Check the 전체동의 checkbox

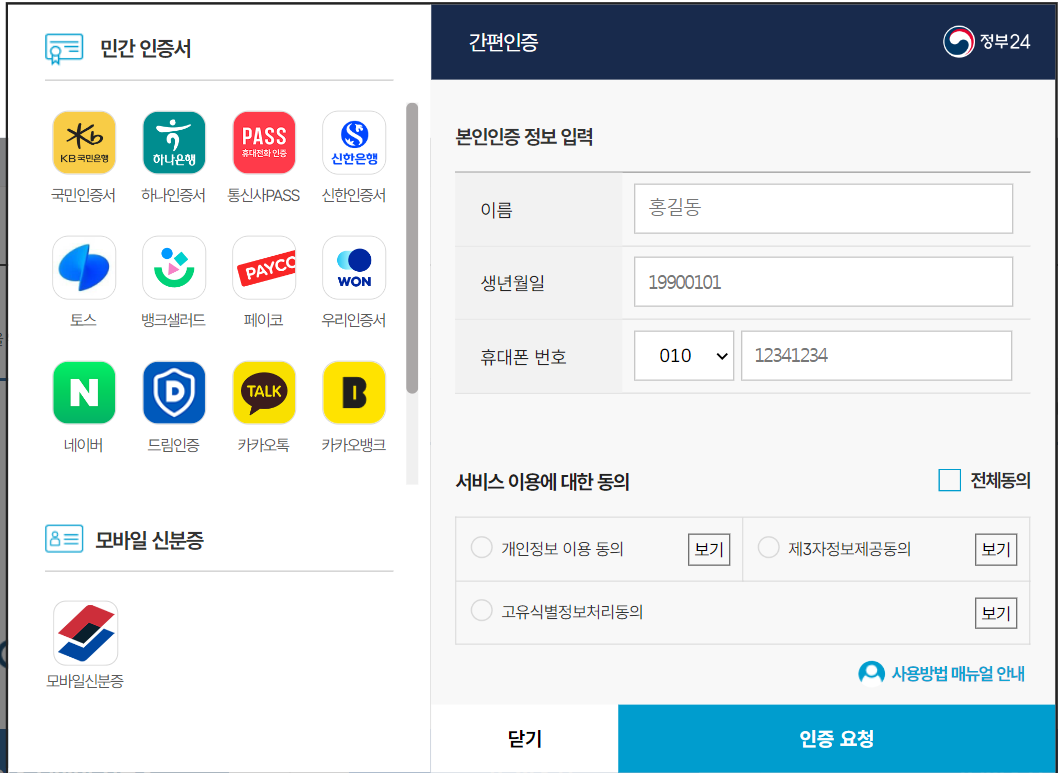click(x=949, y=480)
